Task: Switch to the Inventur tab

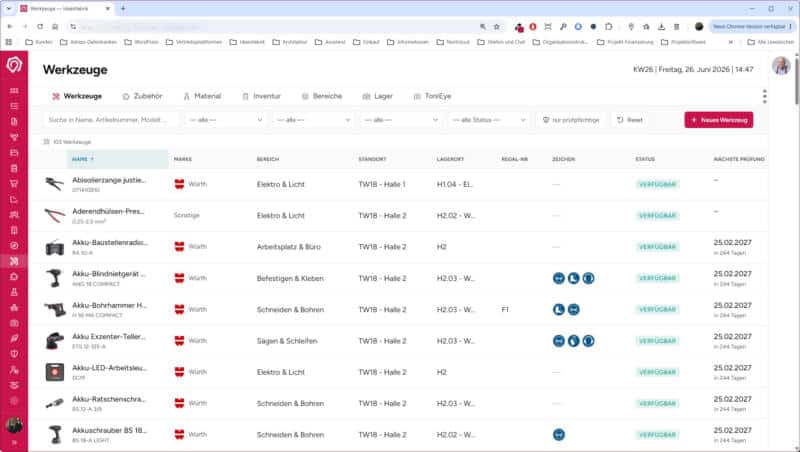Action: [261, 96]
